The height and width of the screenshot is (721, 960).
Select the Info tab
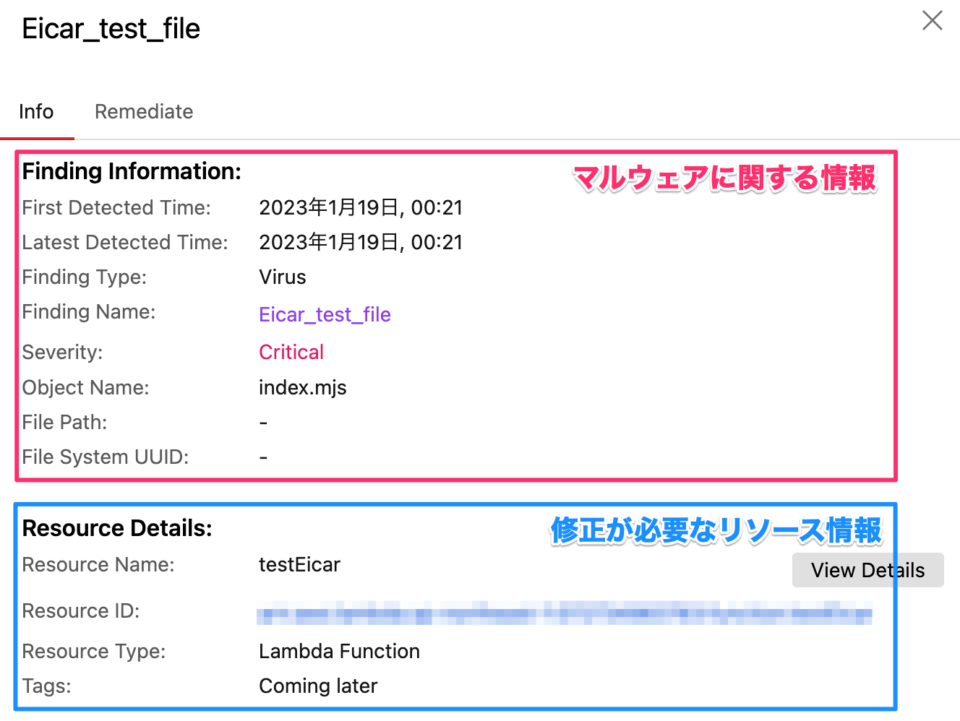(x=36, y=111)
